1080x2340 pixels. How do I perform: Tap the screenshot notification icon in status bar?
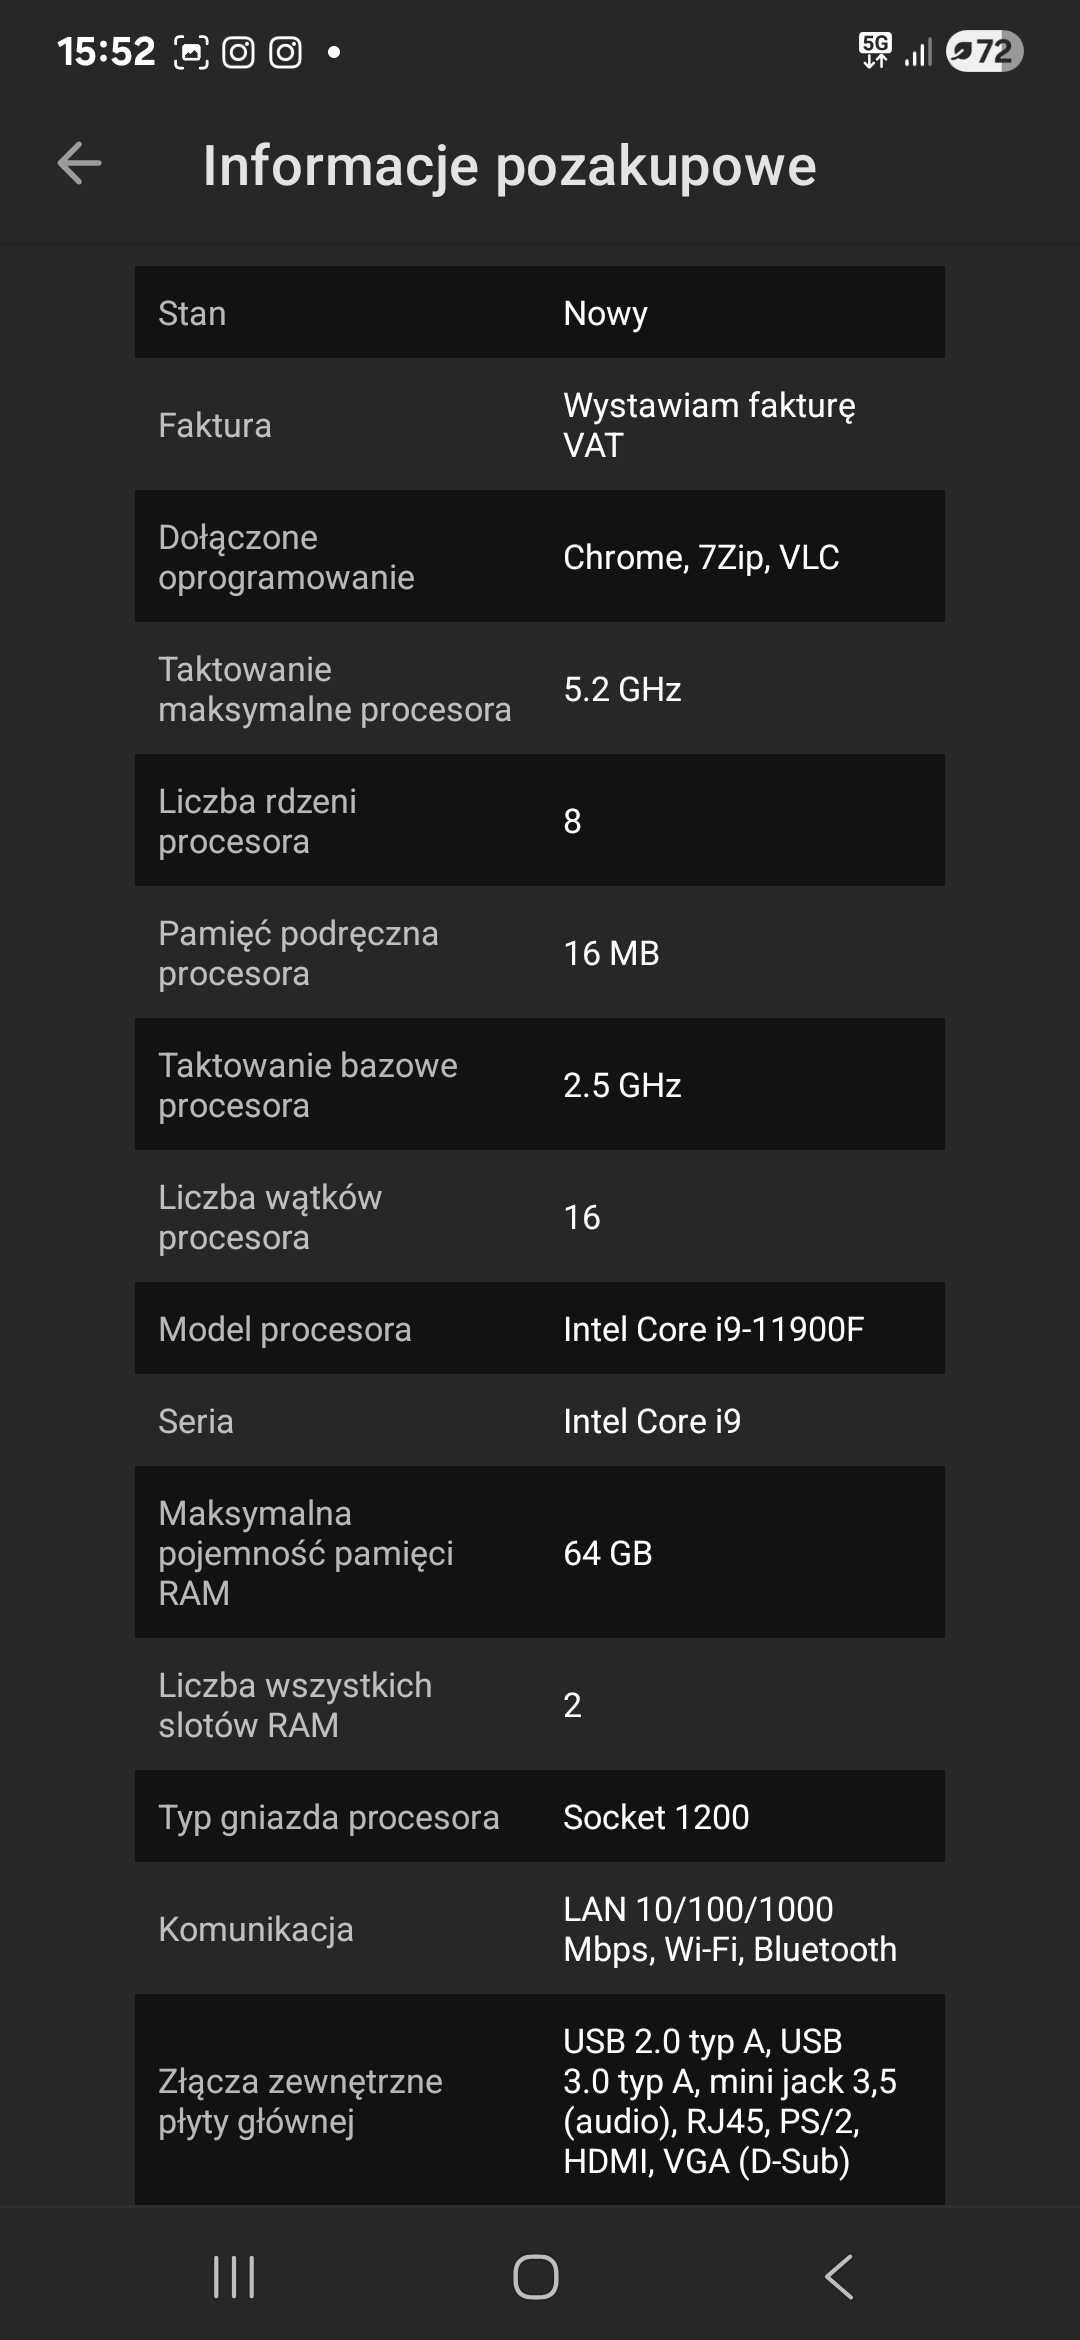pyautogui.click(x=191, y=52)
